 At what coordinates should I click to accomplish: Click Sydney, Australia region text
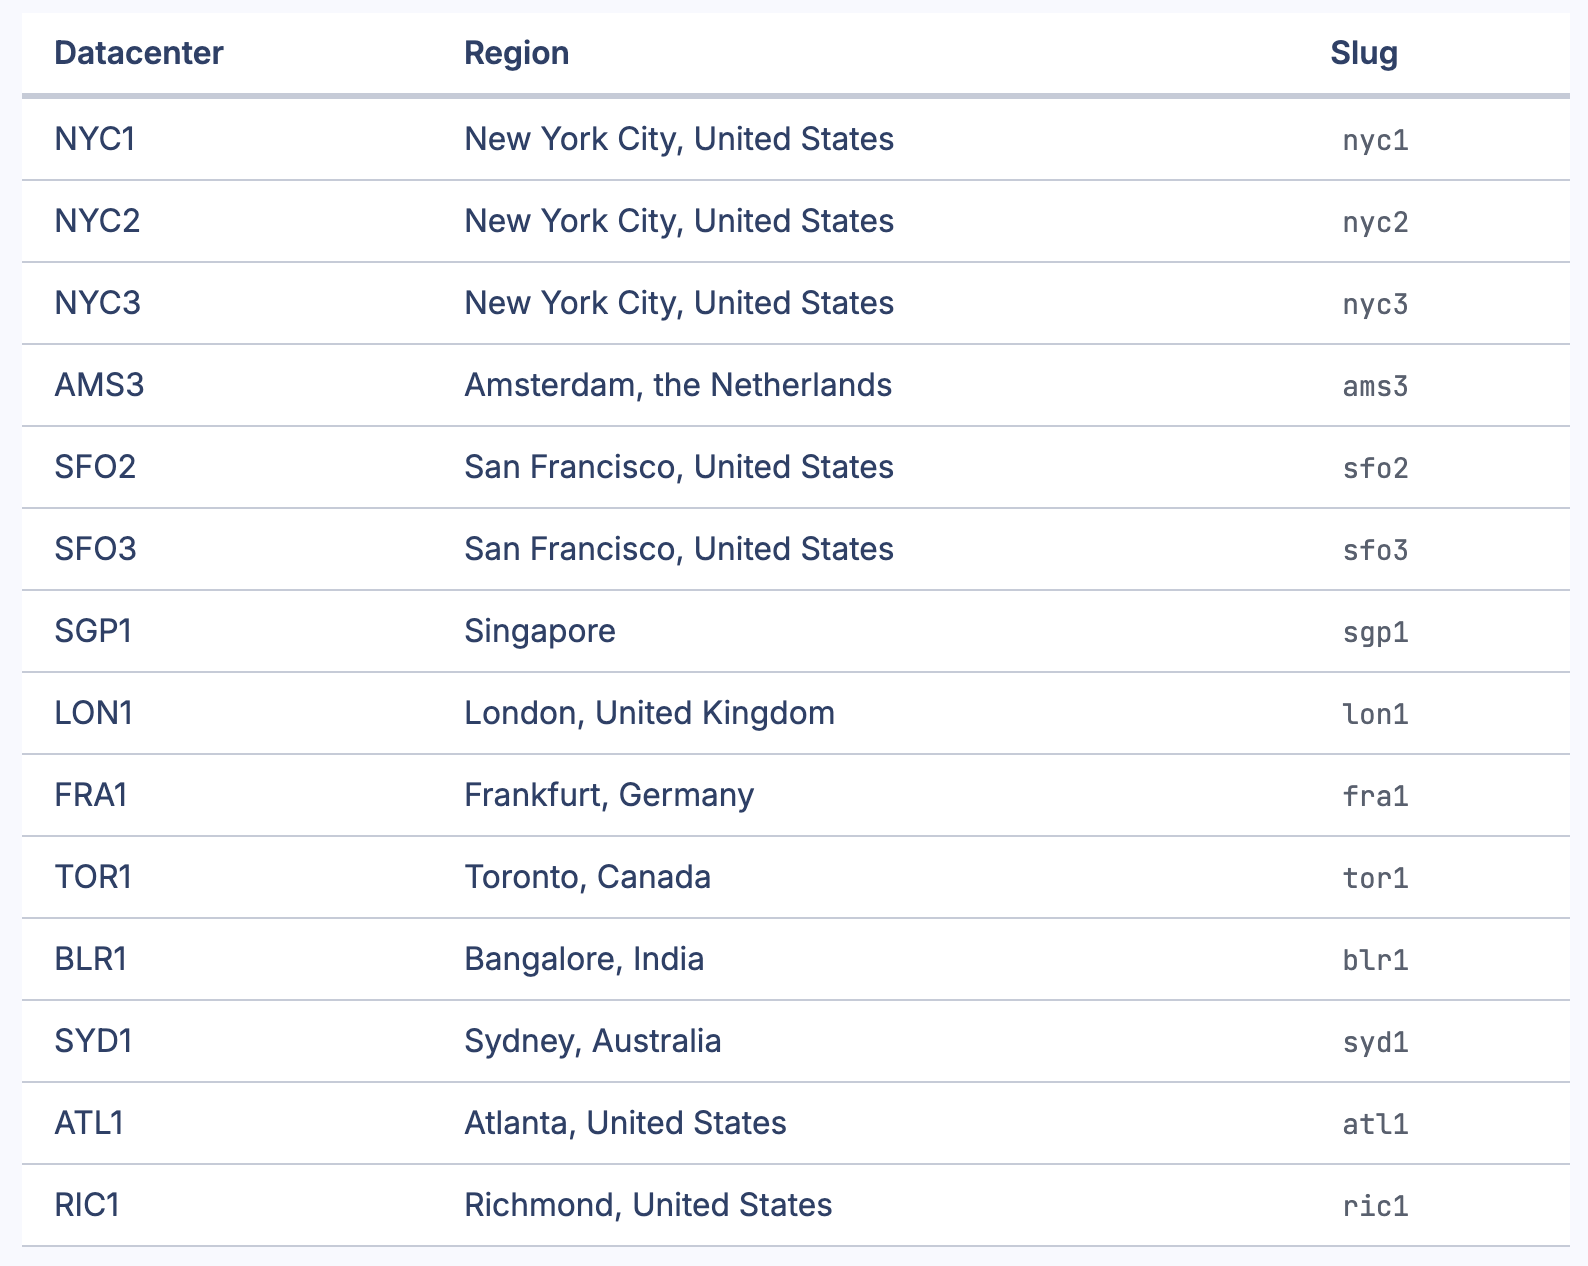click(592, 1041)
